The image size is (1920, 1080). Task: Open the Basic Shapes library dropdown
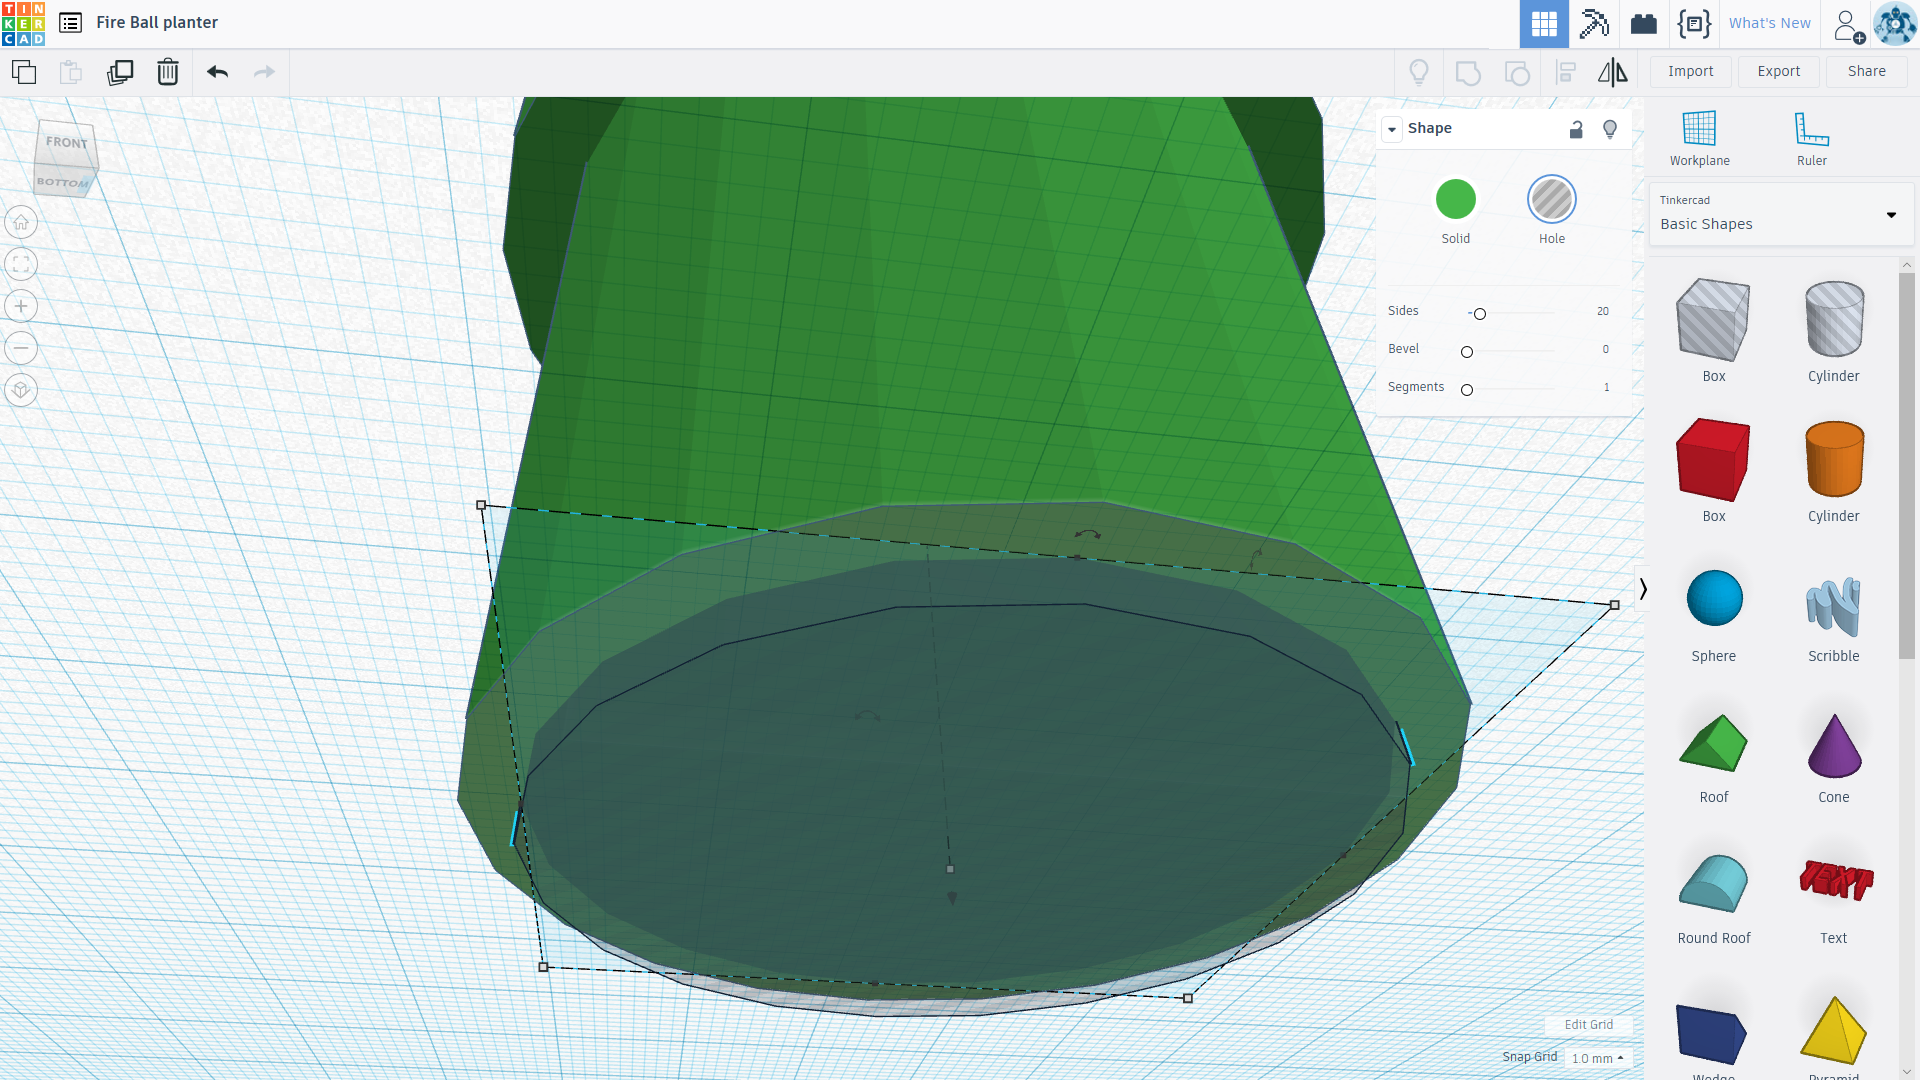(1781, 214)
